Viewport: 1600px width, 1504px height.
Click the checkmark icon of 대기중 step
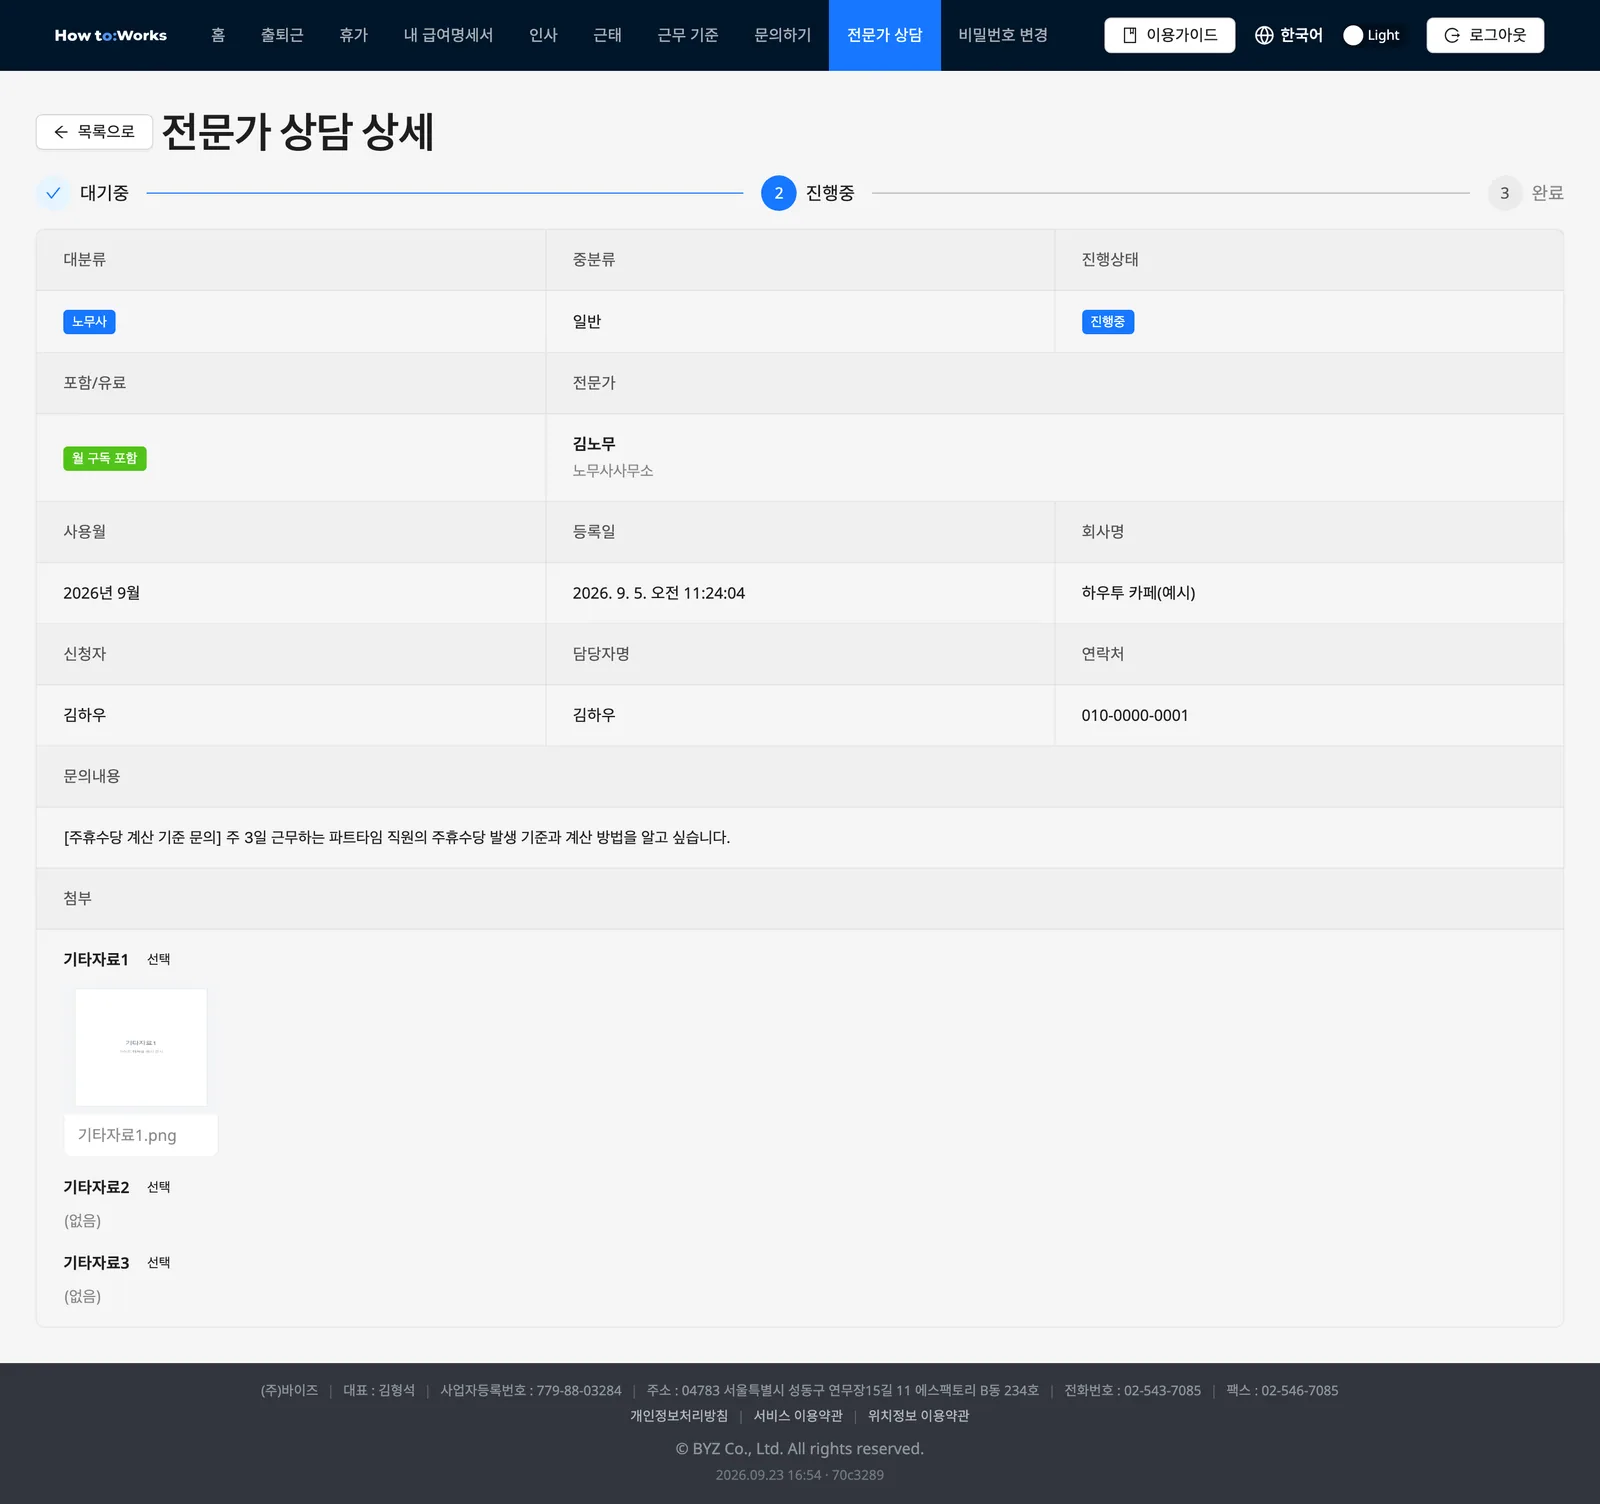point(53,193)
